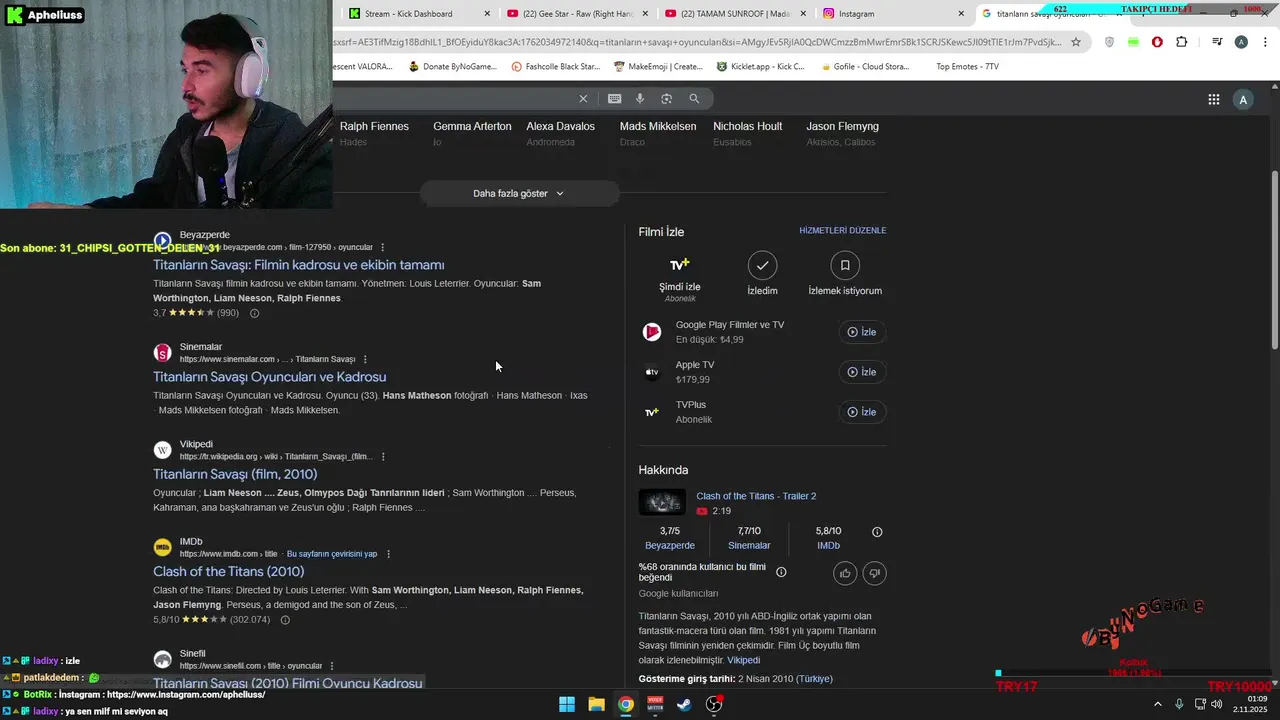This screenshot has height=720, width=1280.
Task: Open File Explorer from the taskbar
Action: click(596, 704)
